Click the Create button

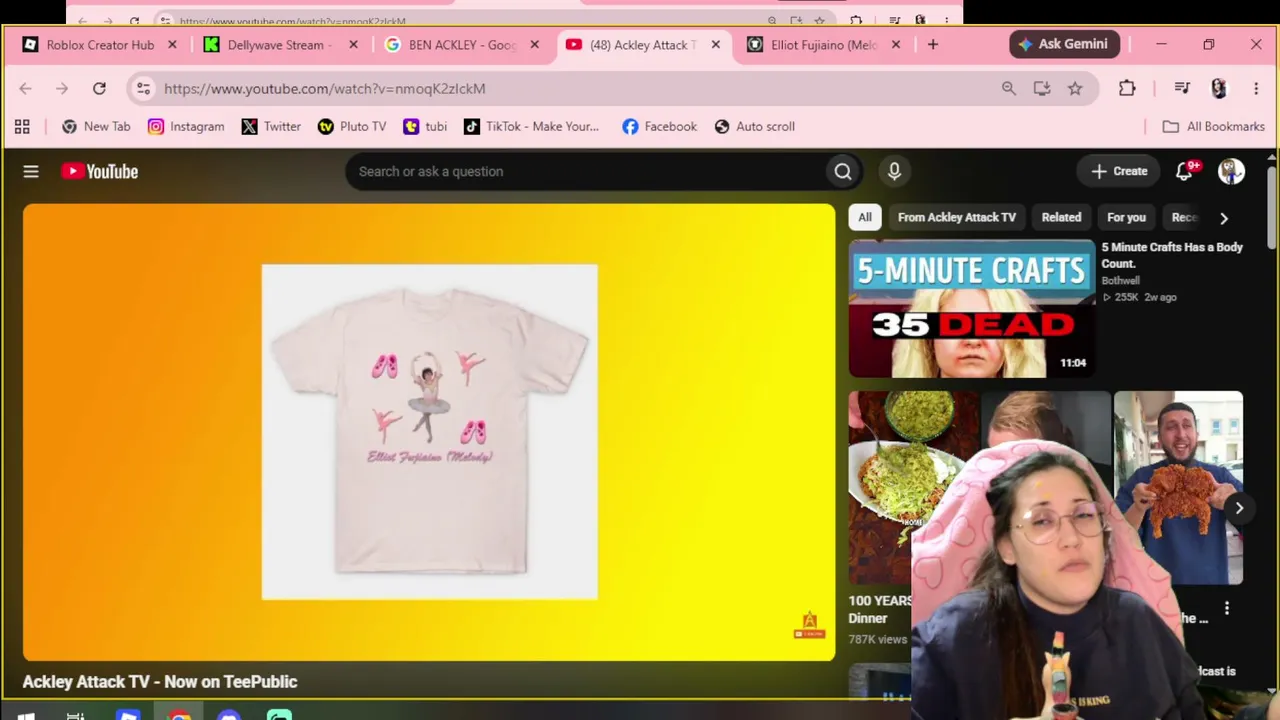click(x=1119, y=172)
